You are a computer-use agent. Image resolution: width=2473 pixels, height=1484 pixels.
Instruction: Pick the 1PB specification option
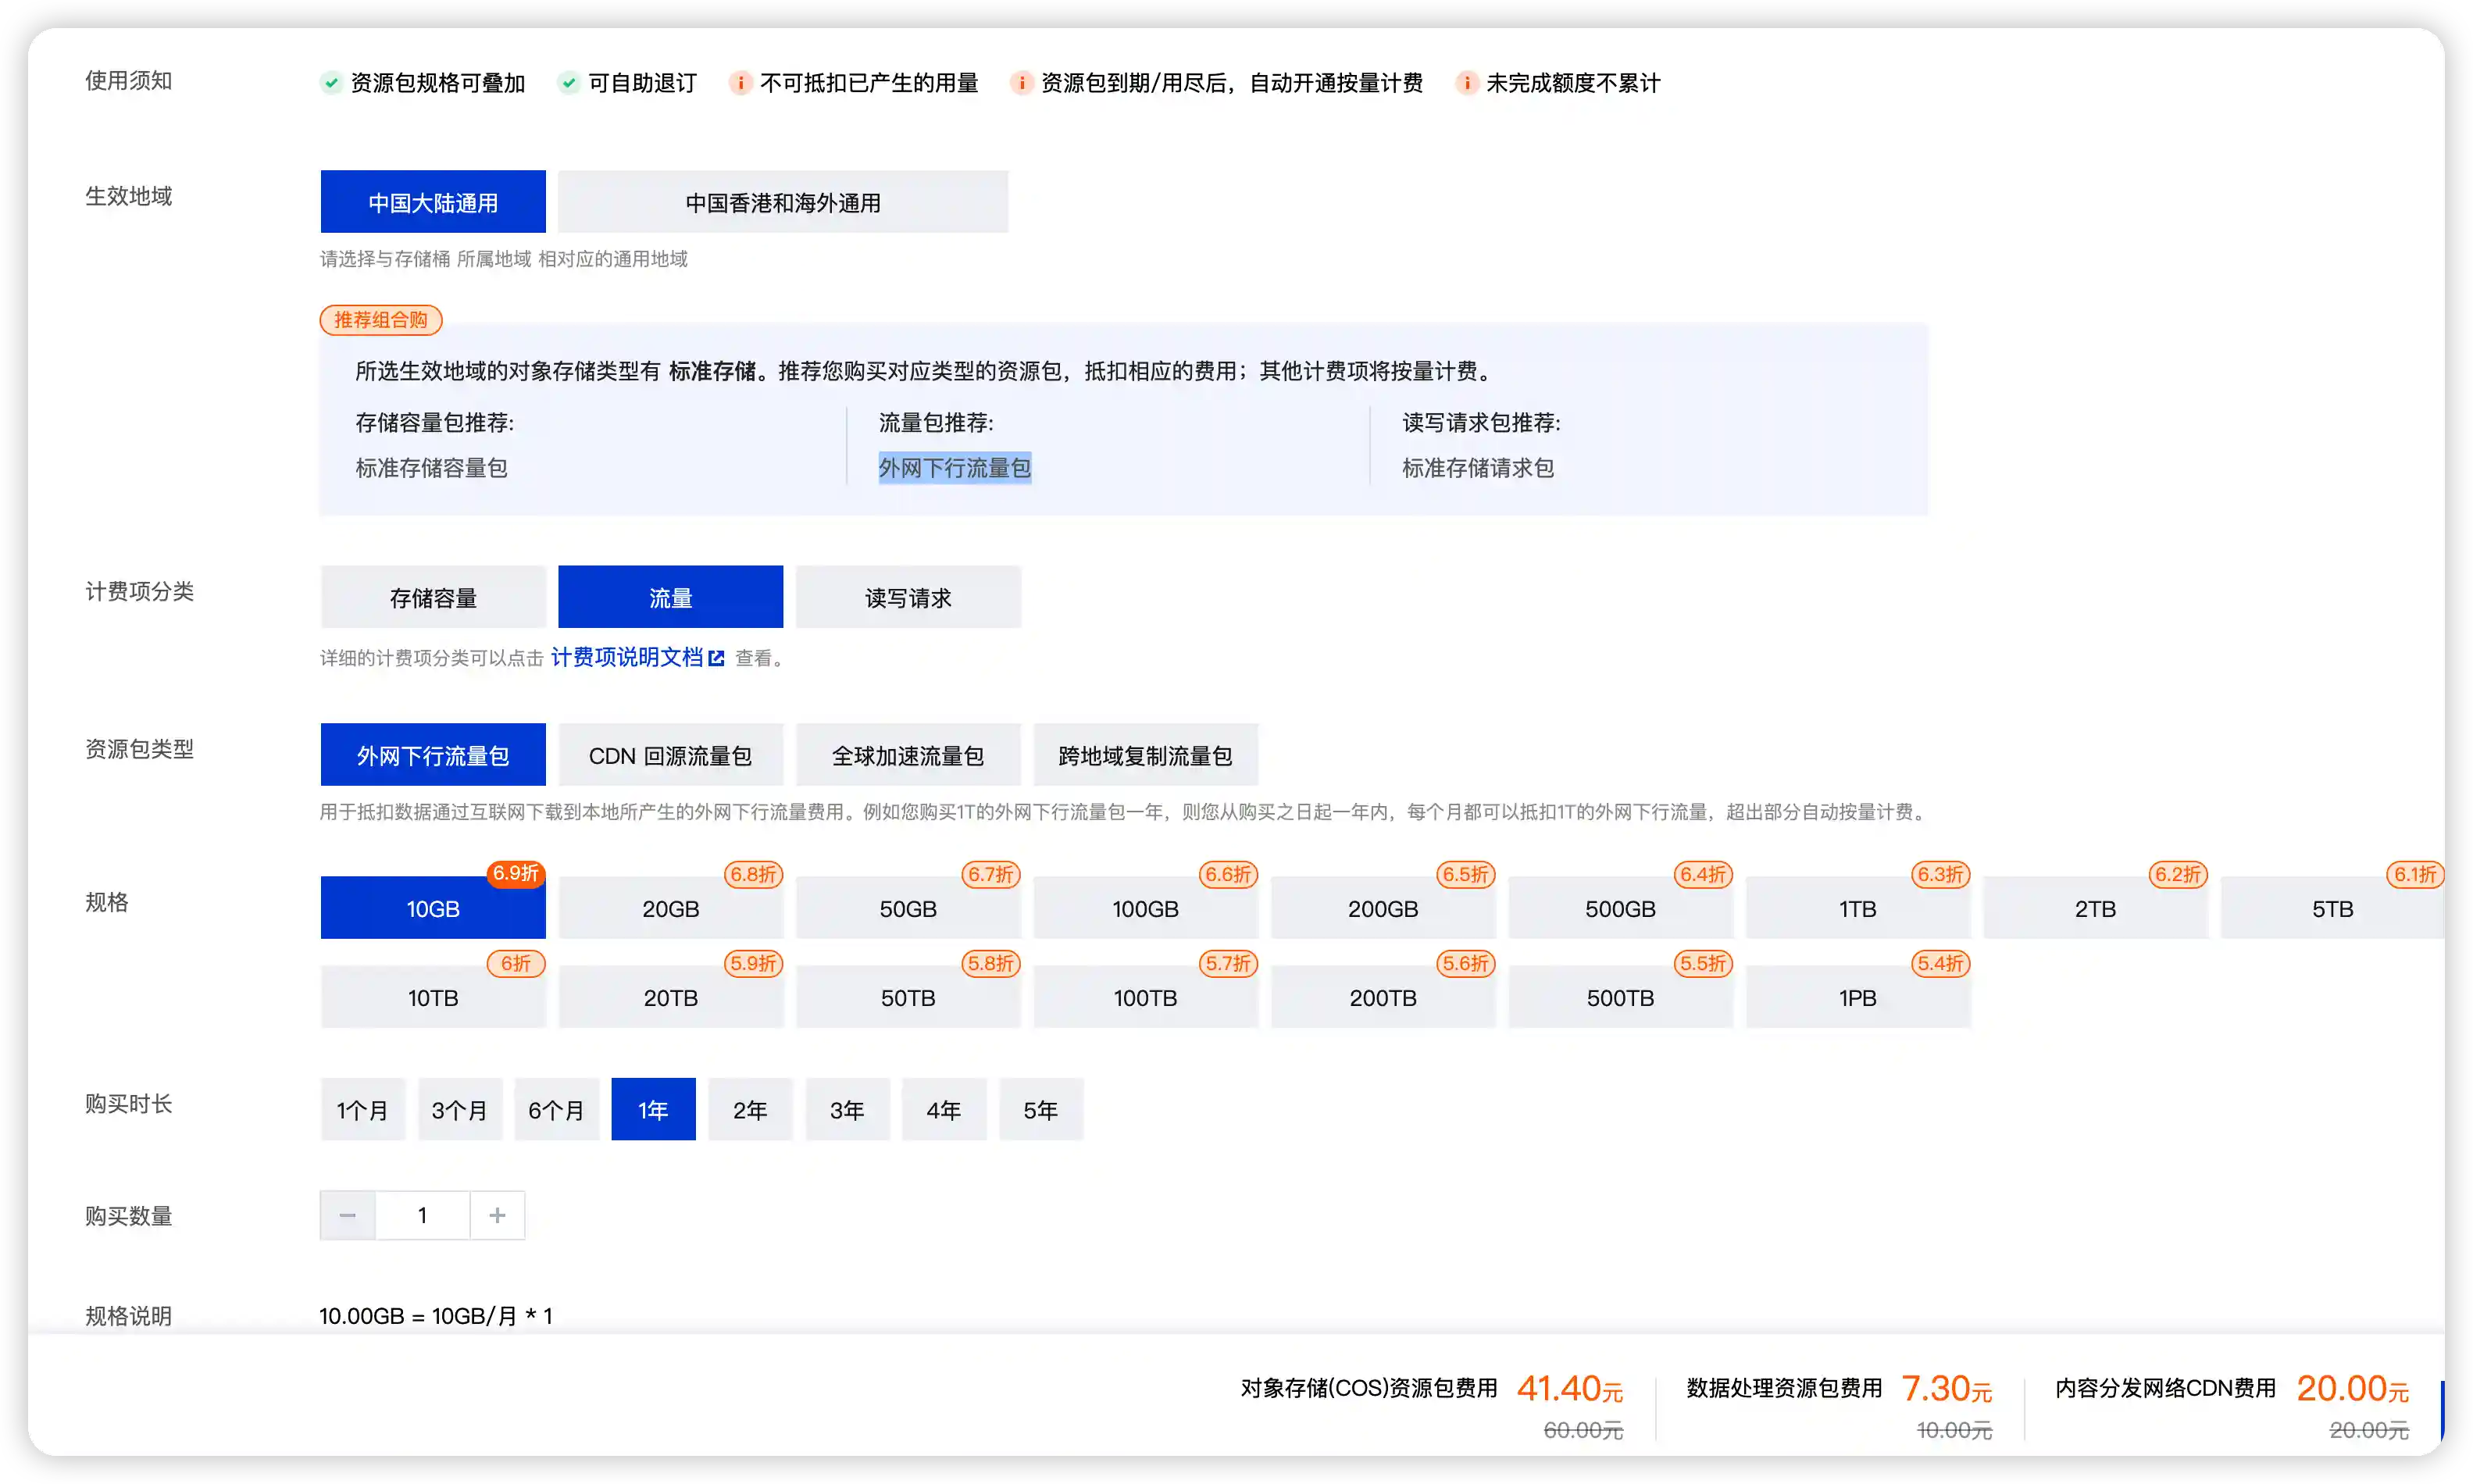[1857, 998]
